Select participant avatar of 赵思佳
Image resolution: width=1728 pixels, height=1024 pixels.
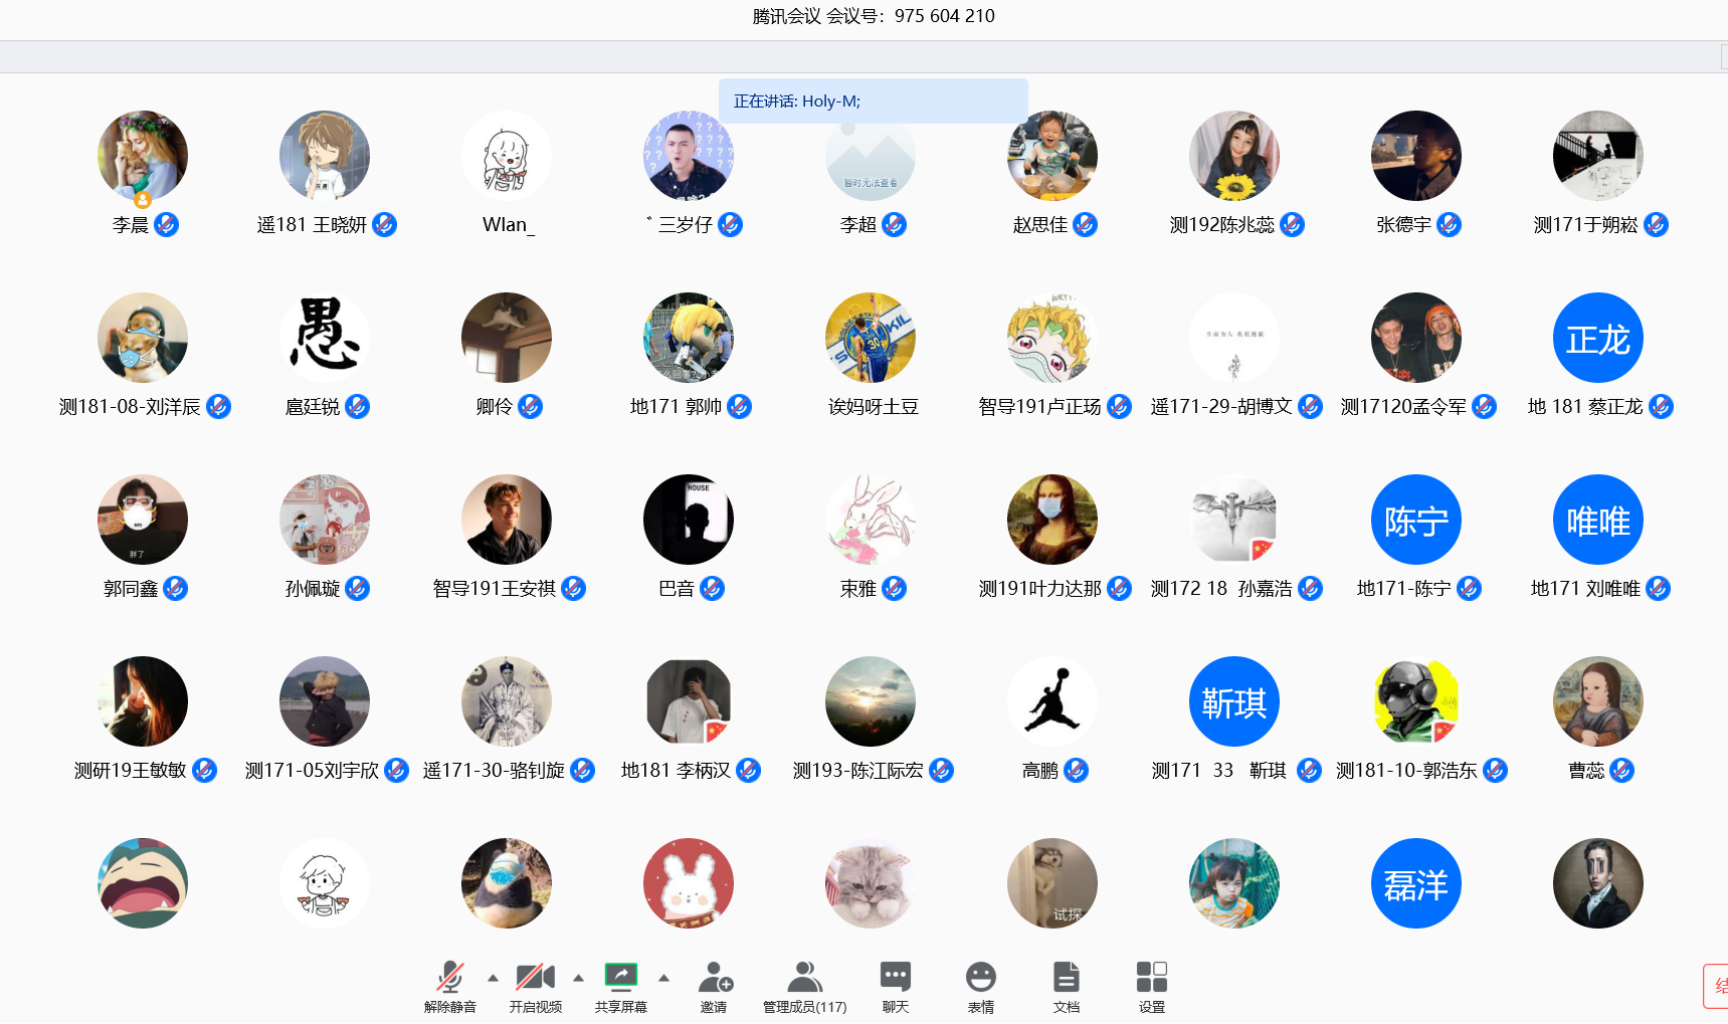tap(1051, 156)
